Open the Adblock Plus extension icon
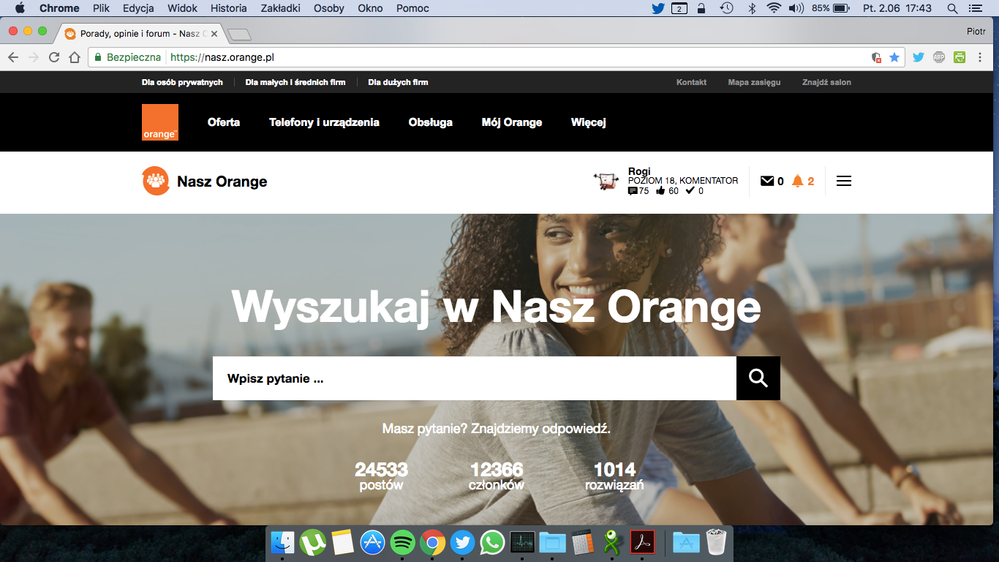The width and height of the screenshot is (999, 562). coord(938,57)
